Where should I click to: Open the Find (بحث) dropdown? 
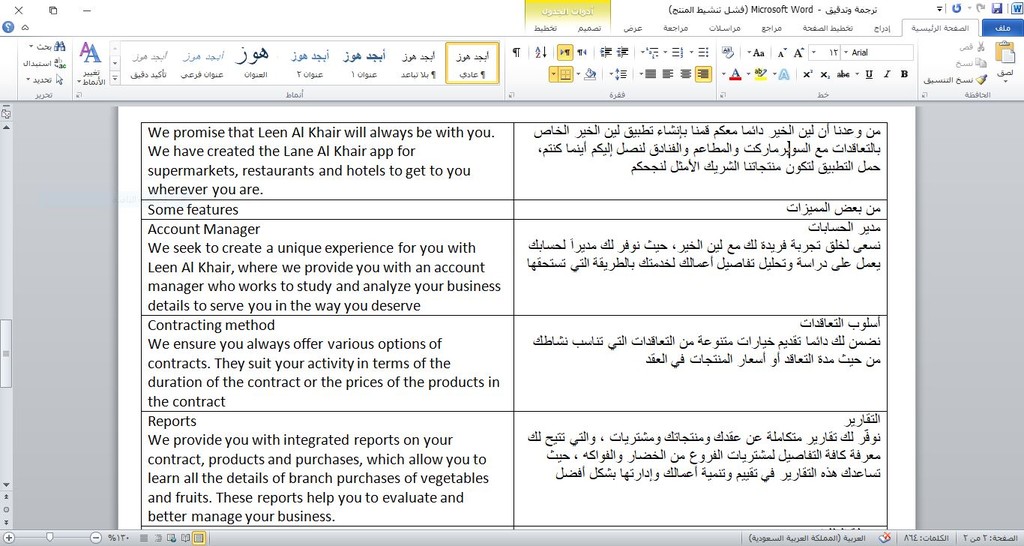point(31,47)
